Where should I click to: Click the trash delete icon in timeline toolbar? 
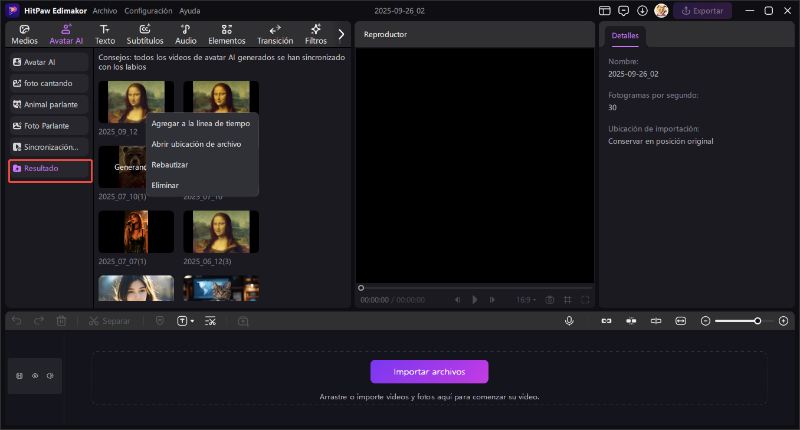pos(61,321)
